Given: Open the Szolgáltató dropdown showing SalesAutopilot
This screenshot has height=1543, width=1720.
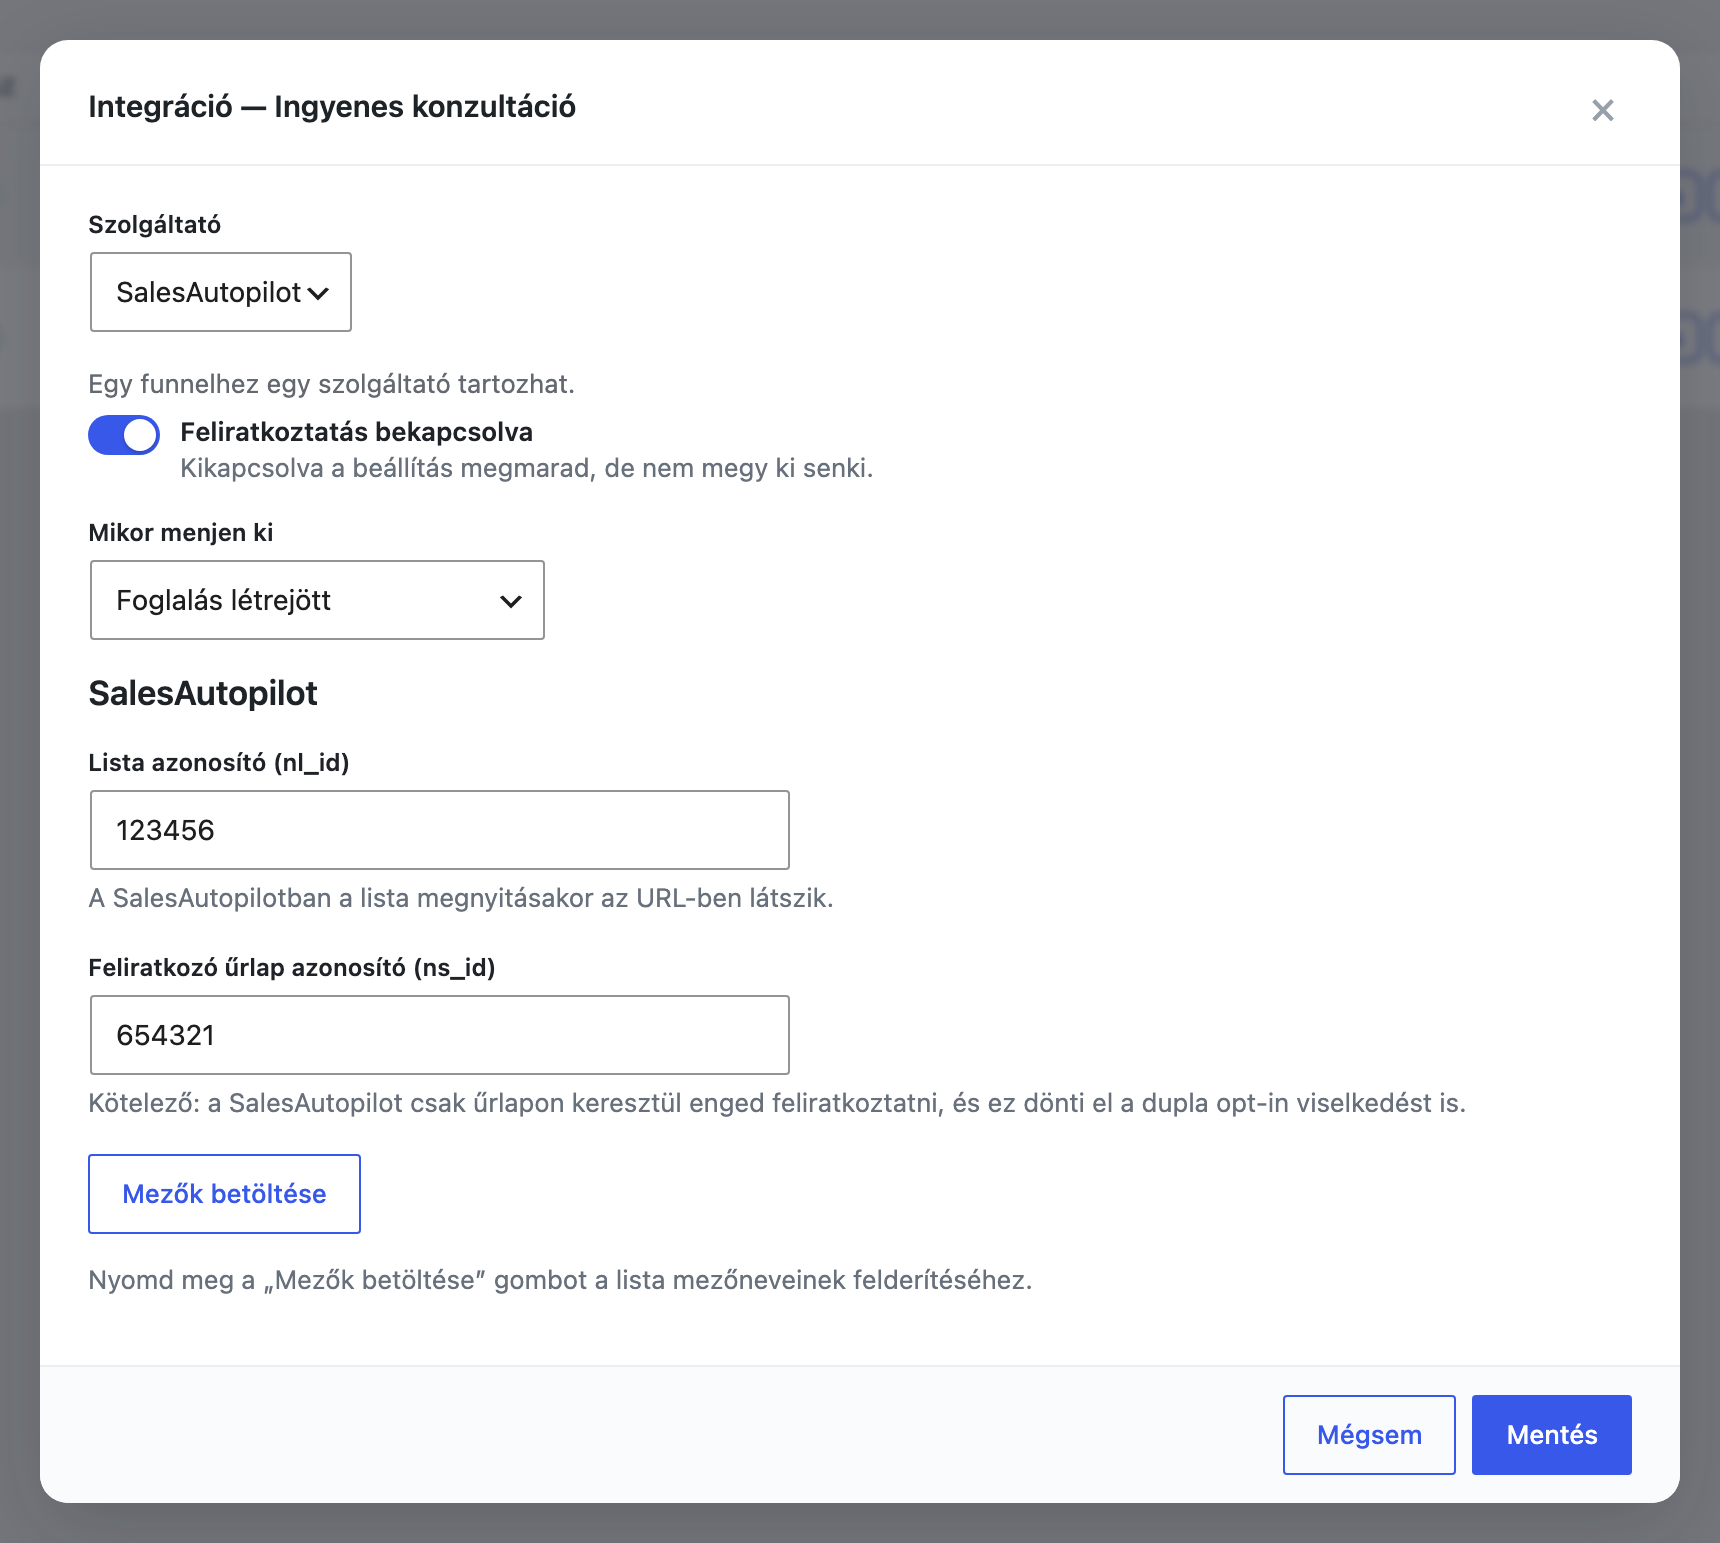Looking at the screenshot, I should coord(221,292).
